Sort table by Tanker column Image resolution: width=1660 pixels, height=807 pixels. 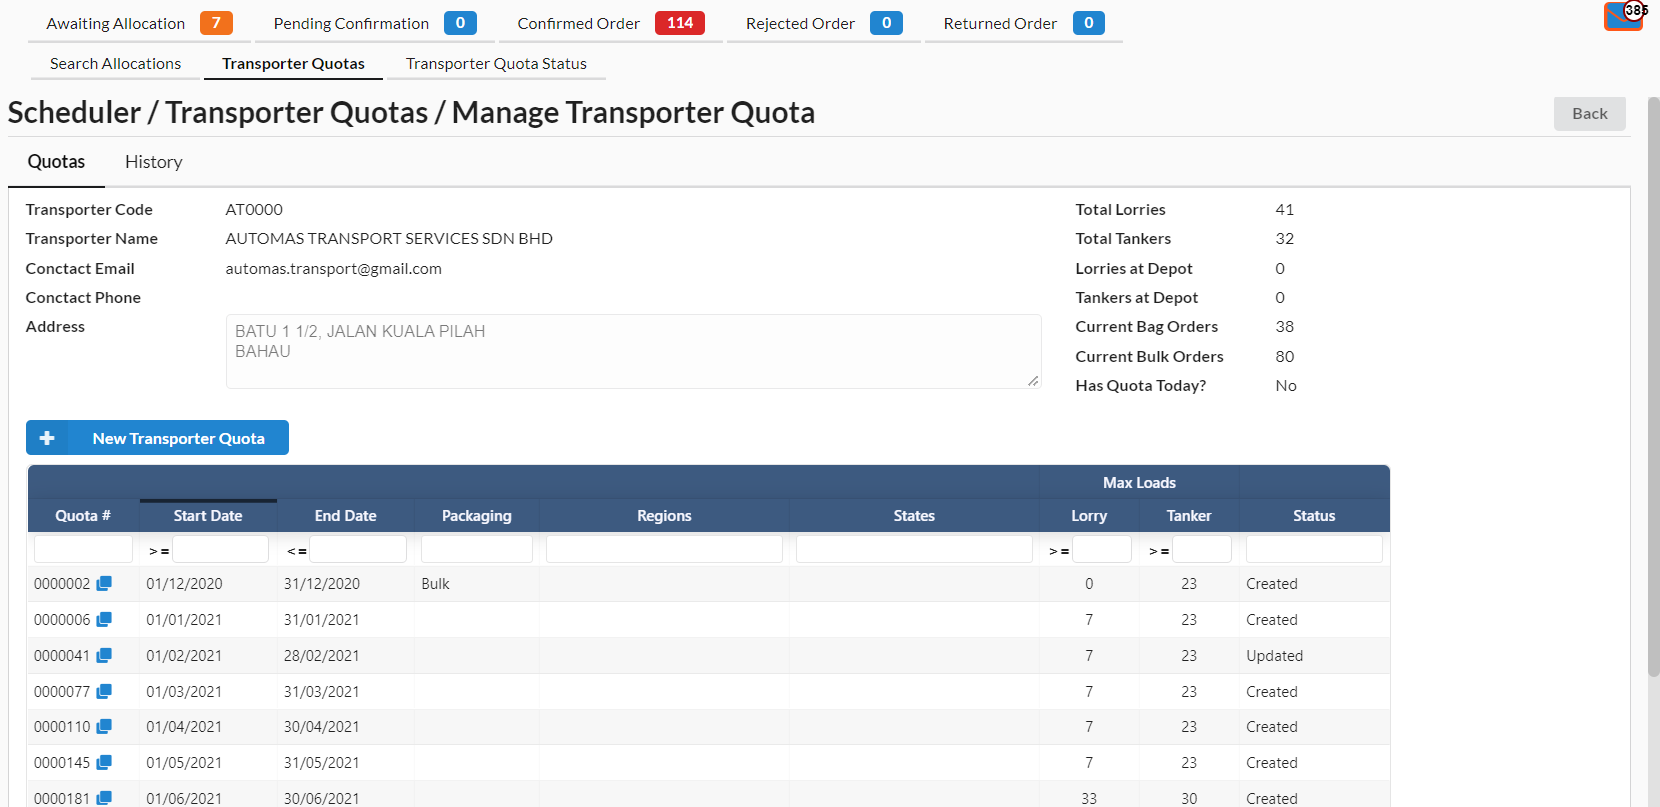click(x=1189, y=515)
